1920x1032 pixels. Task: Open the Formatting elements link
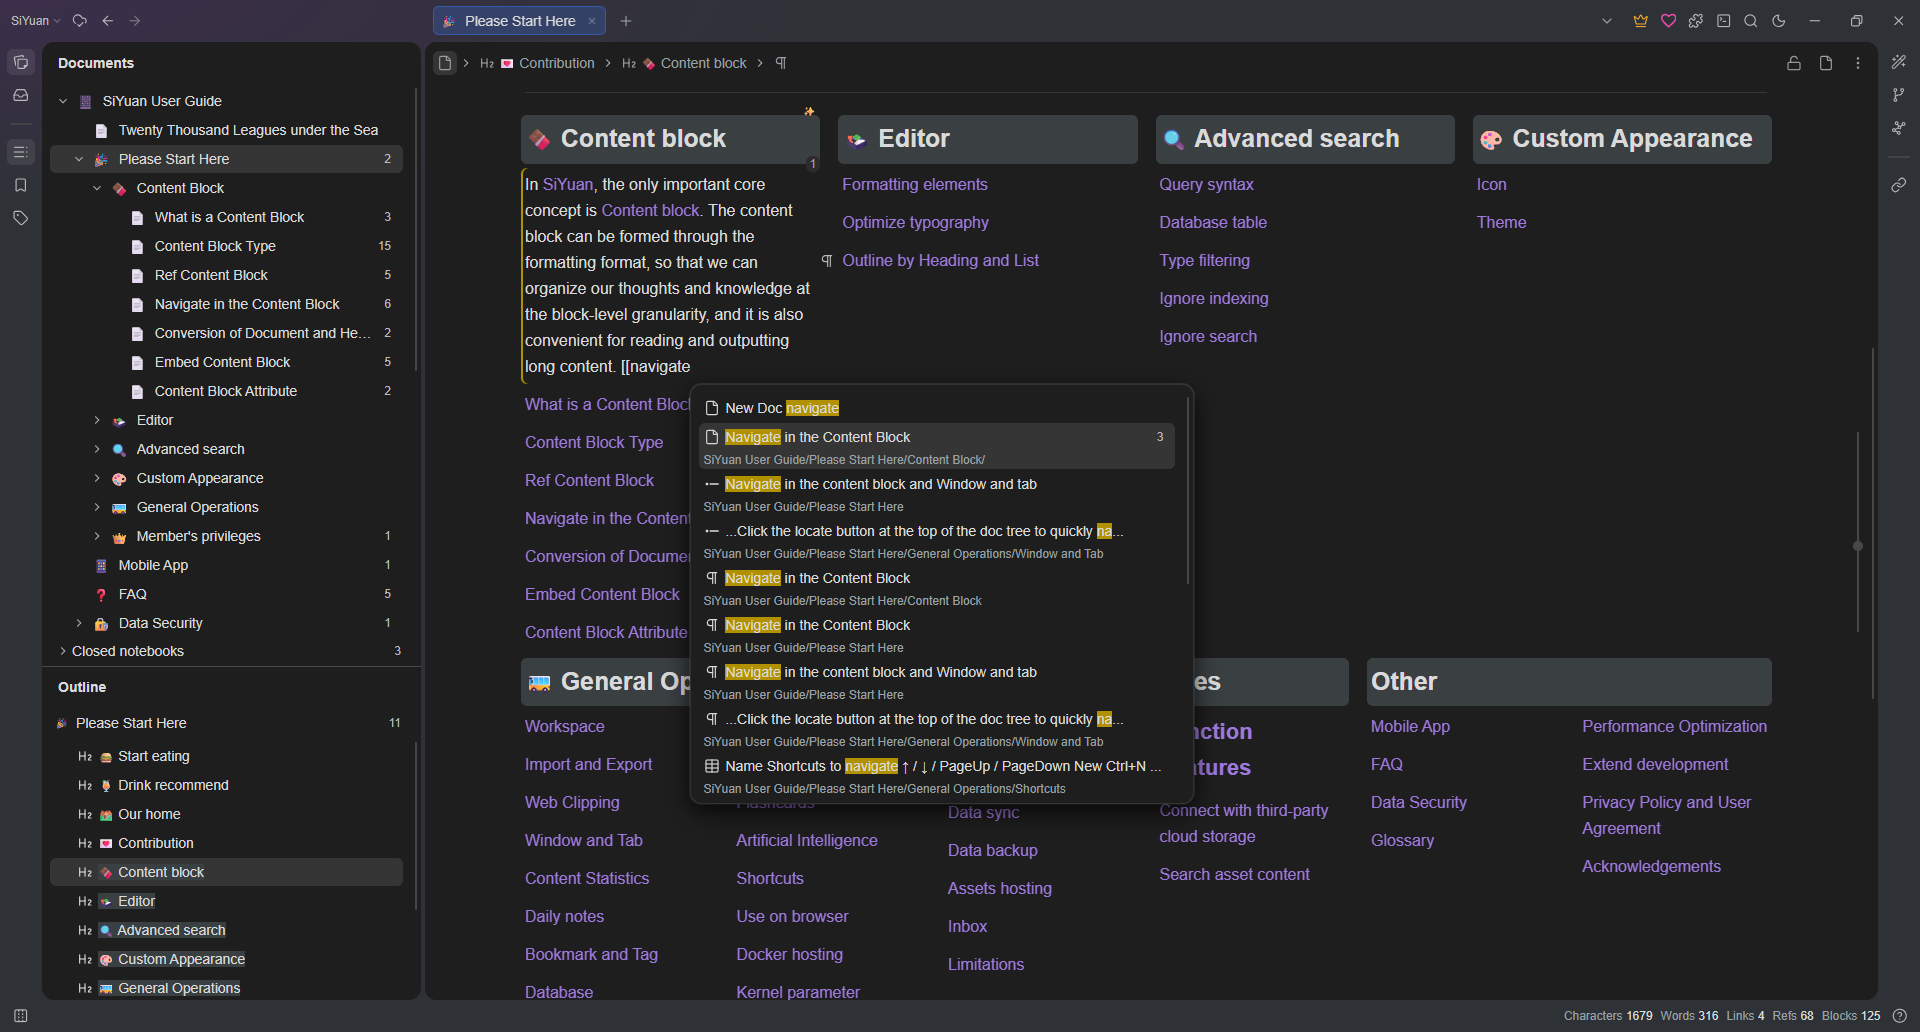(x=915, y=184)
